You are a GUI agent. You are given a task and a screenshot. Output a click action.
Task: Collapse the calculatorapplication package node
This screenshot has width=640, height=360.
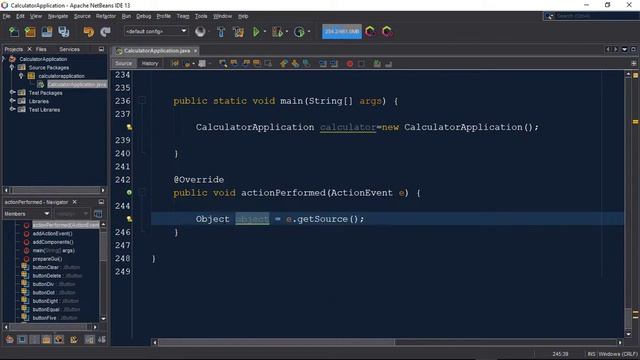pos(21,76)
